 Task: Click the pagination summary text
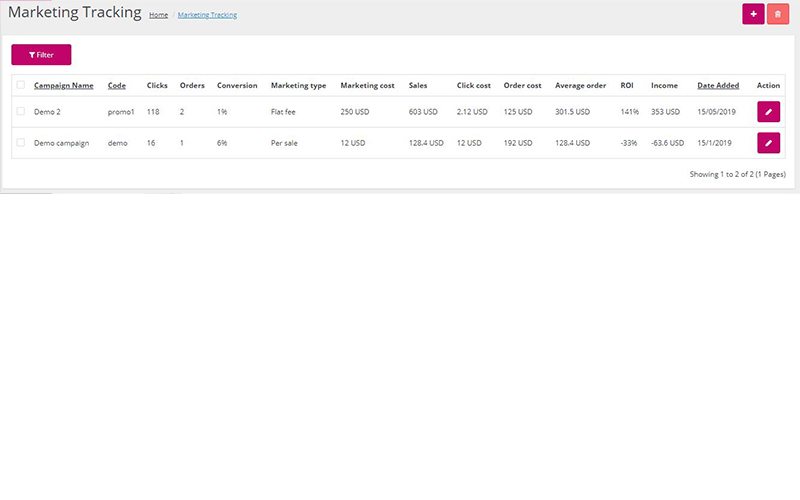(737, 174)
